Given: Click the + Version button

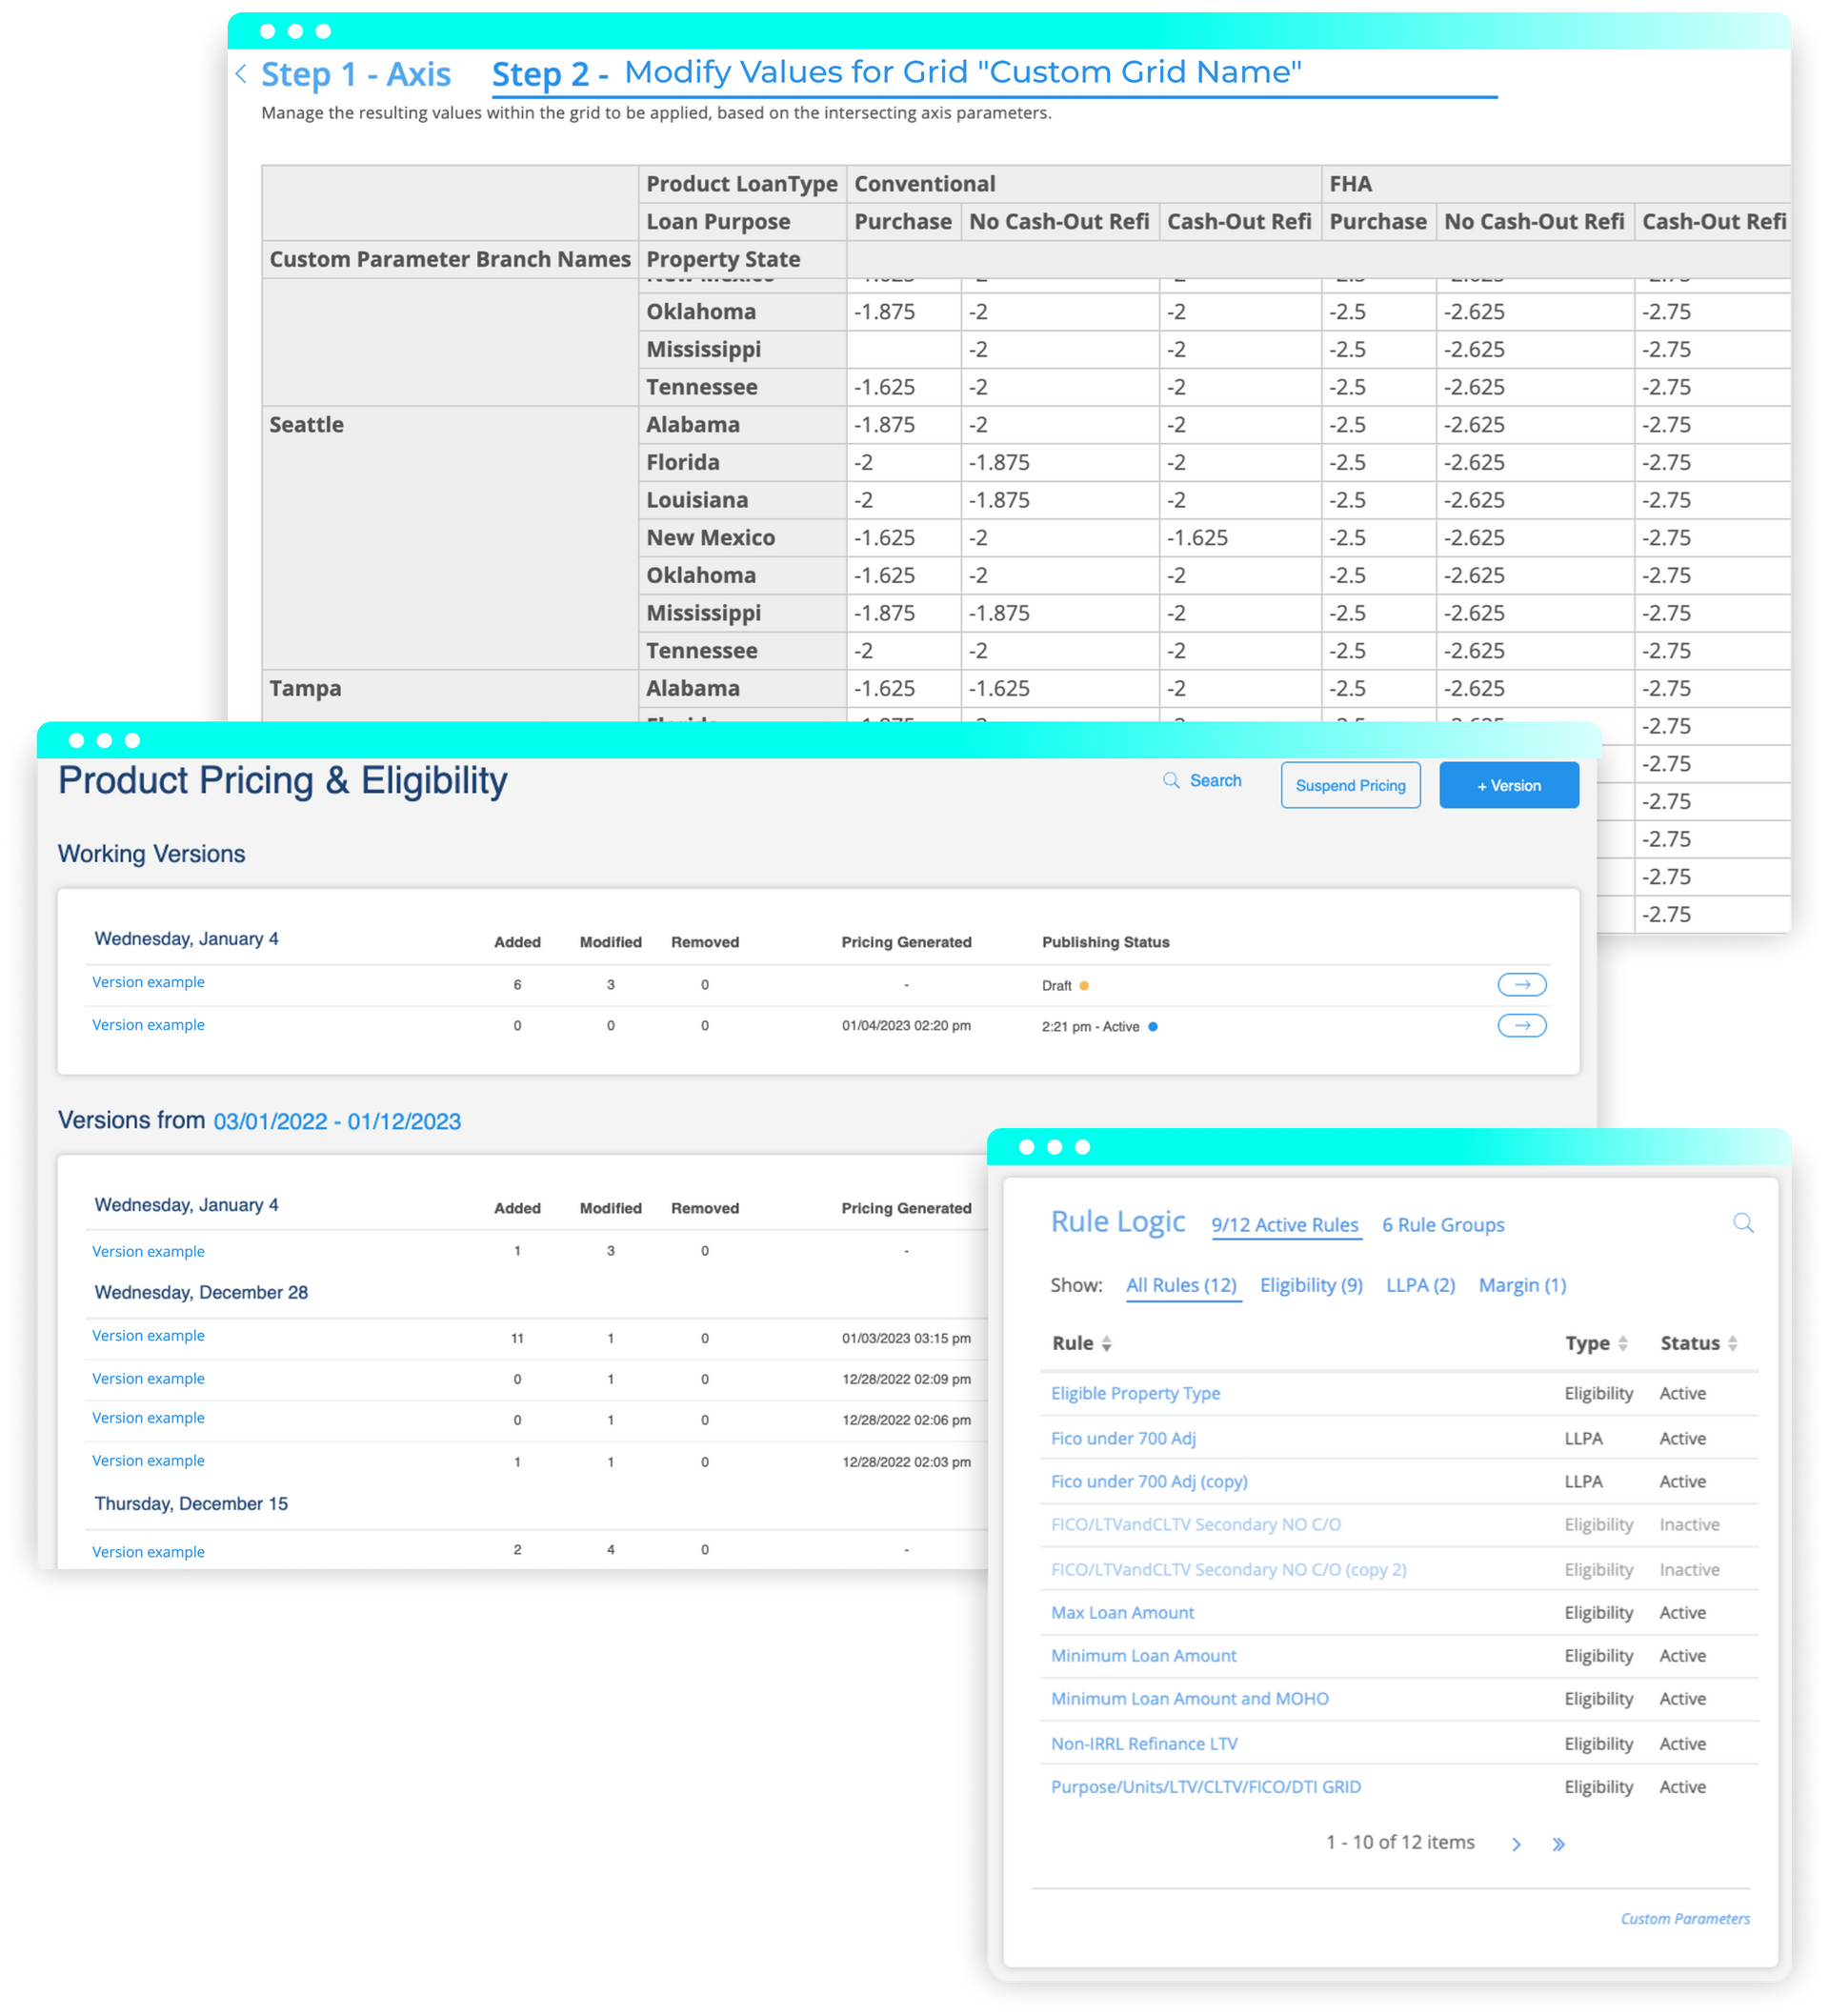Looking at the screenshot, I should click(x=1508, y=786).
